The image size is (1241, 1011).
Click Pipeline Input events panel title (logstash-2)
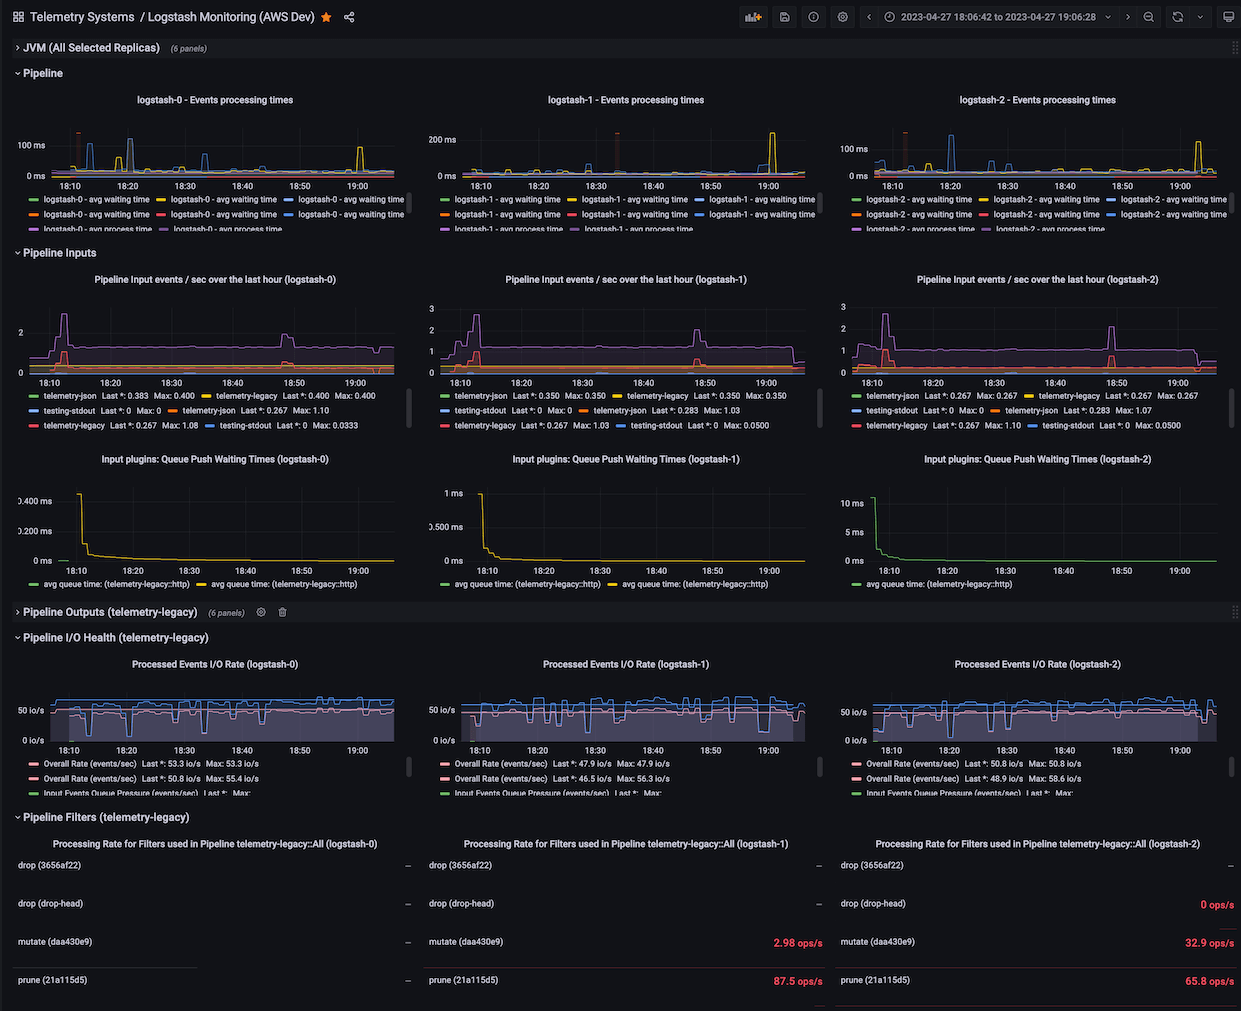point(1037,280)
